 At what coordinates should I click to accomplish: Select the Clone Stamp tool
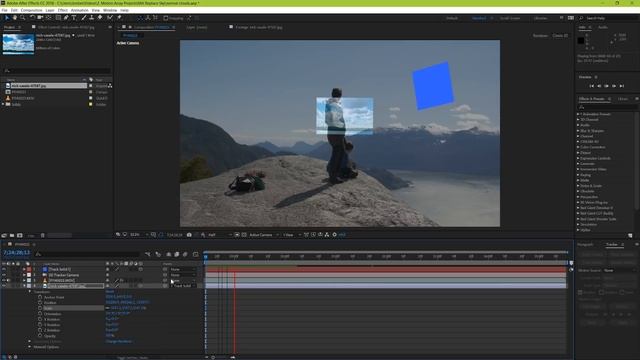91,18
